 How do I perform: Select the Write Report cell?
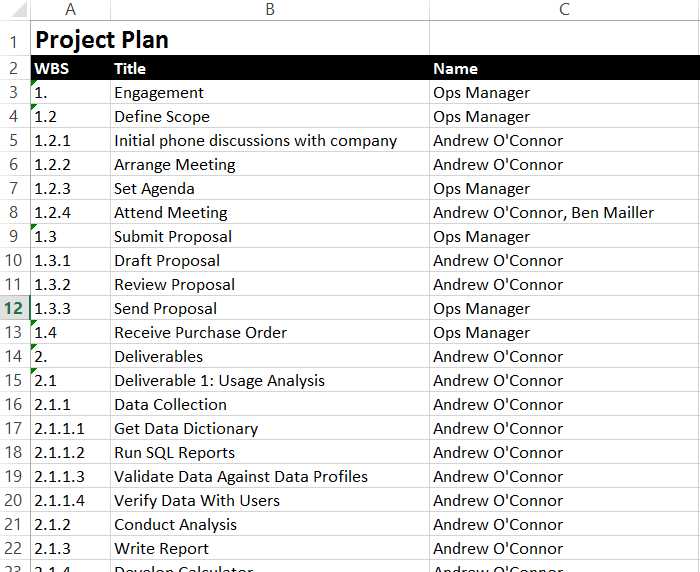pos(270,548)
